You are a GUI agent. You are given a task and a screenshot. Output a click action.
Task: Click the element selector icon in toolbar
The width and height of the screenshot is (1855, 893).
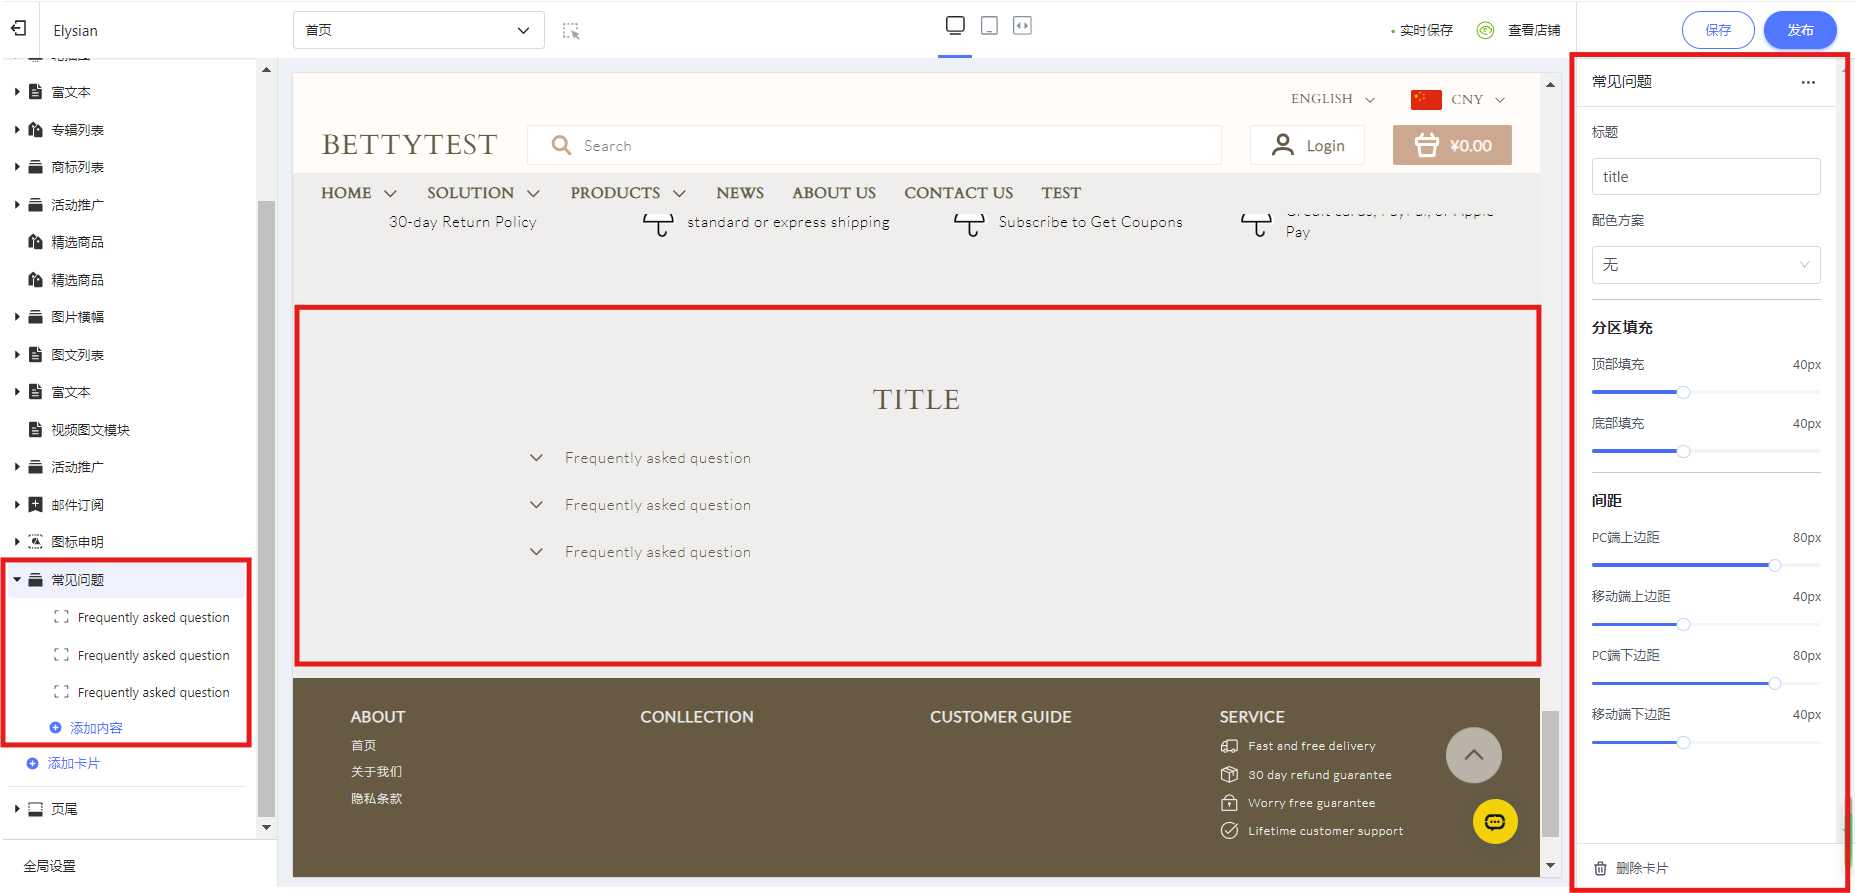[571, 31]
